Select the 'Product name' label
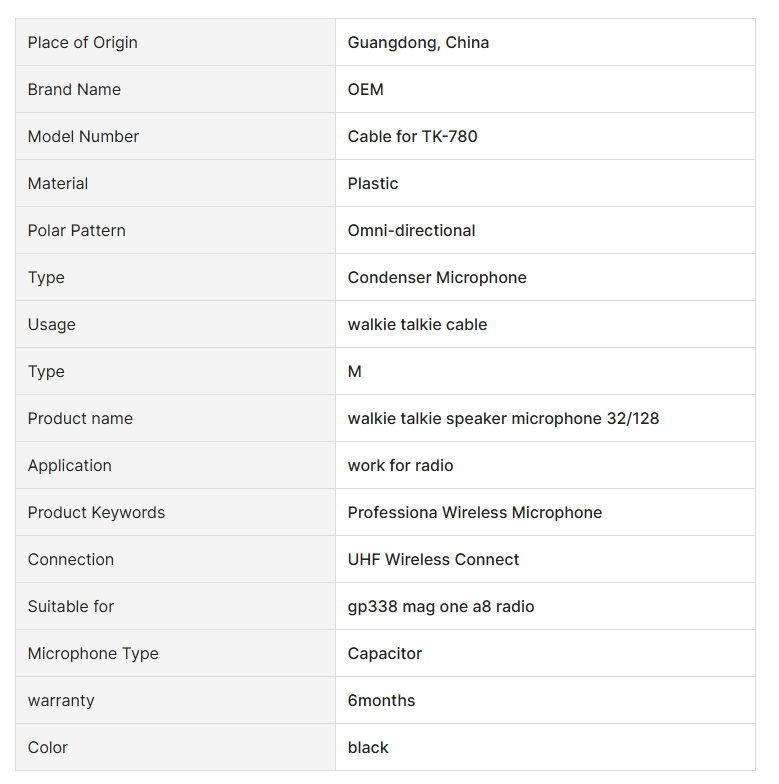Image resolution: width=779 pixels, height=784 pixels. pyautogui.click(x=80, y=418)
